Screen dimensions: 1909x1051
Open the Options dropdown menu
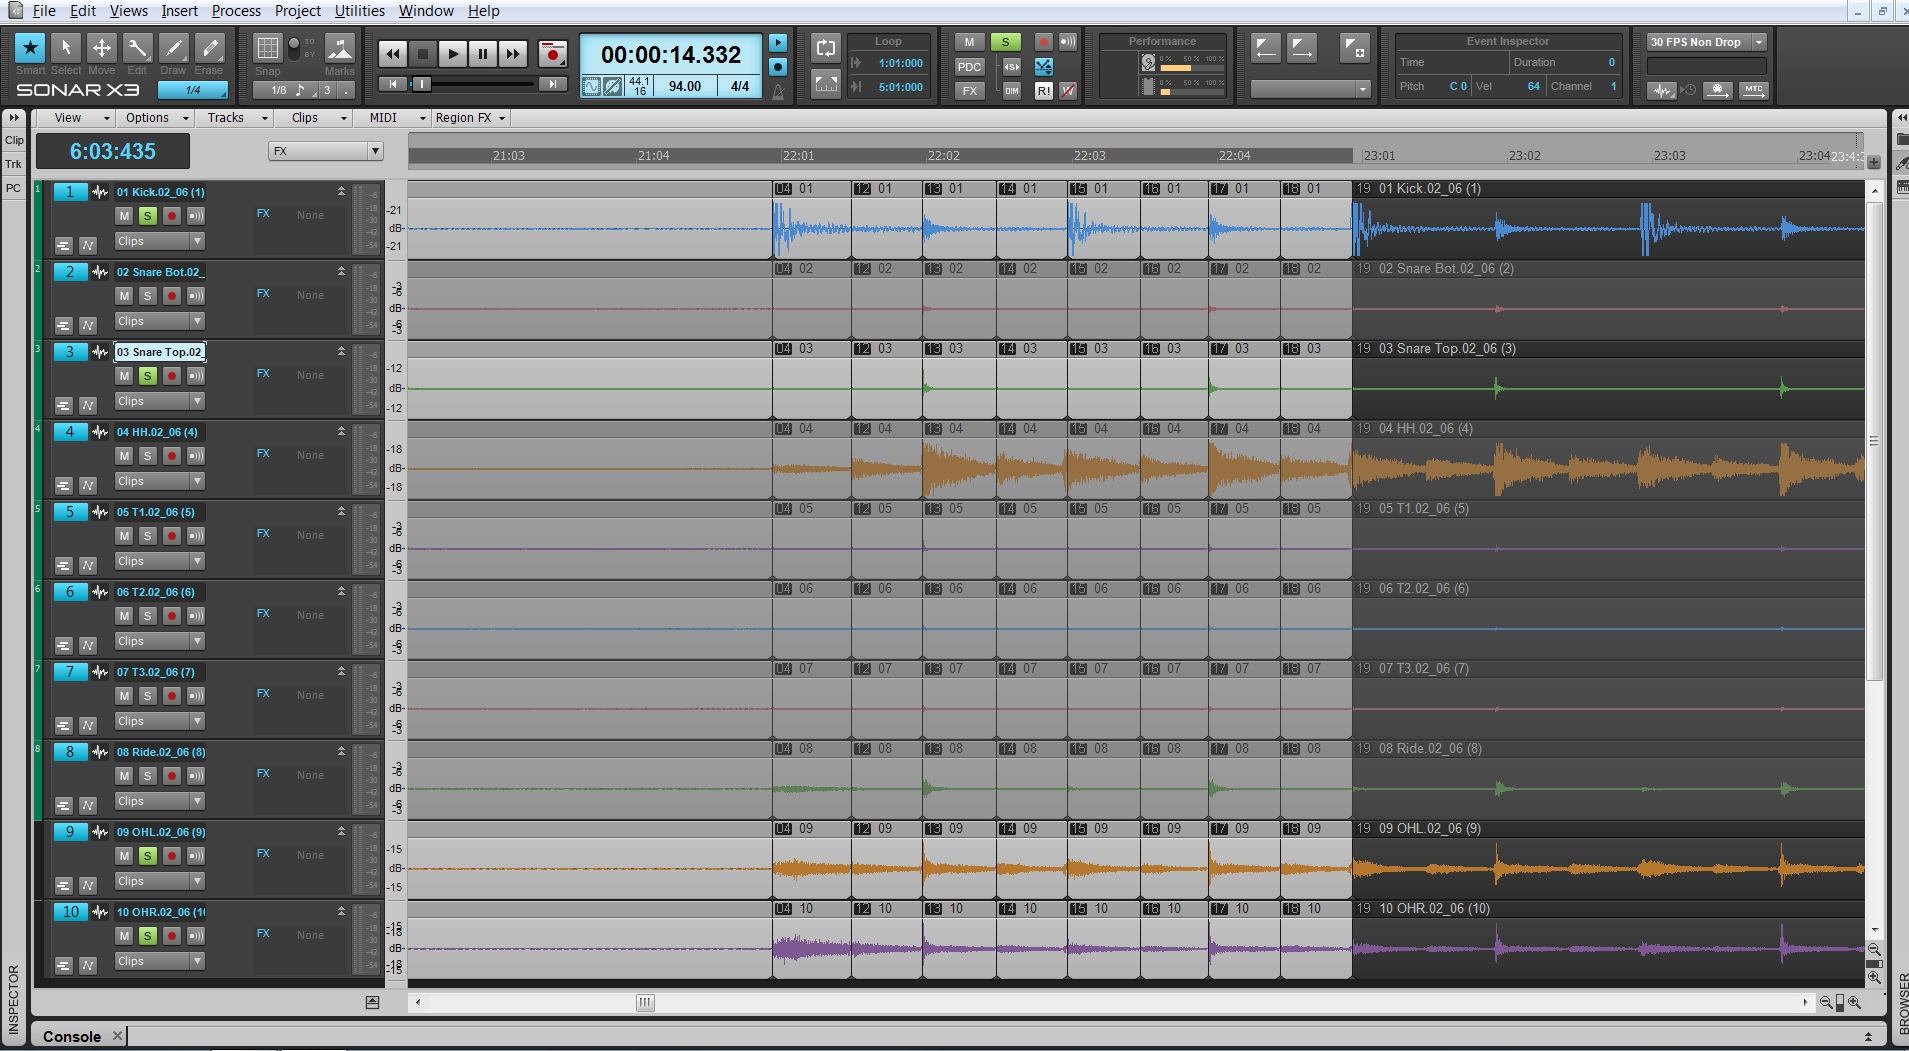(156, 118)
